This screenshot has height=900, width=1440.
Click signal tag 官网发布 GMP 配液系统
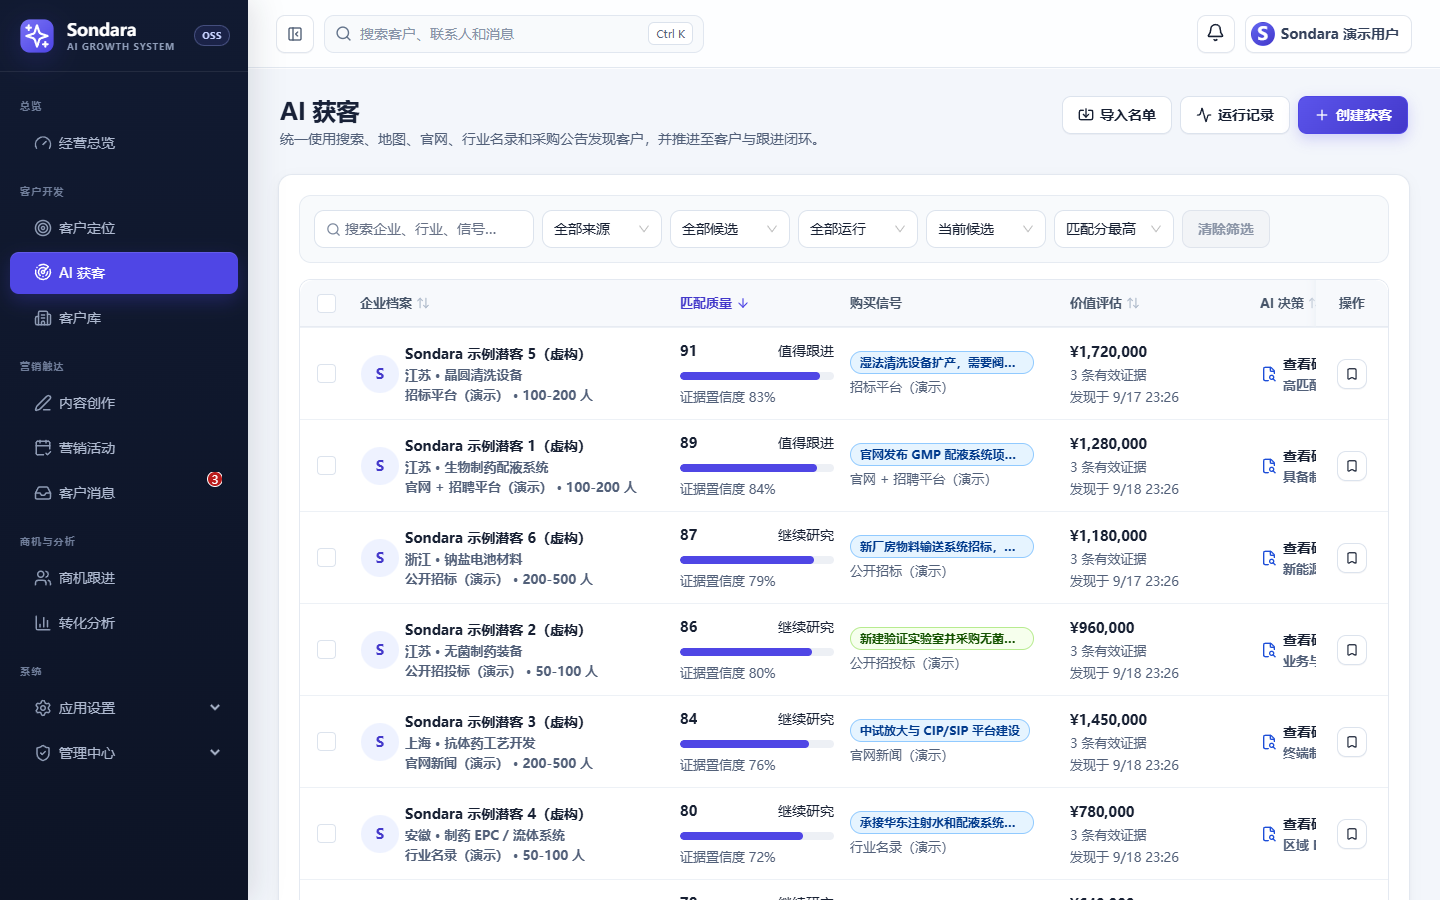point(942,455)
